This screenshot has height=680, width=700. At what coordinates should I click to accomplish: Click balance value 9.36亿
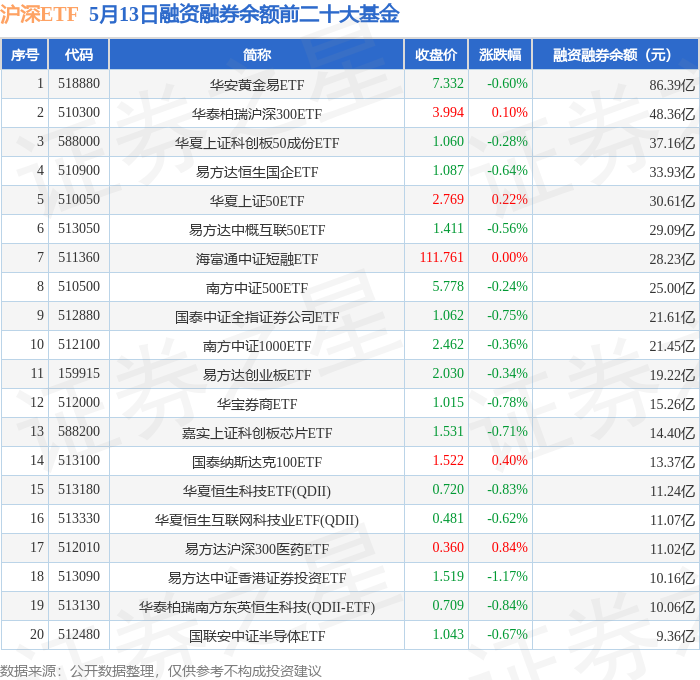tap(675, 636)
